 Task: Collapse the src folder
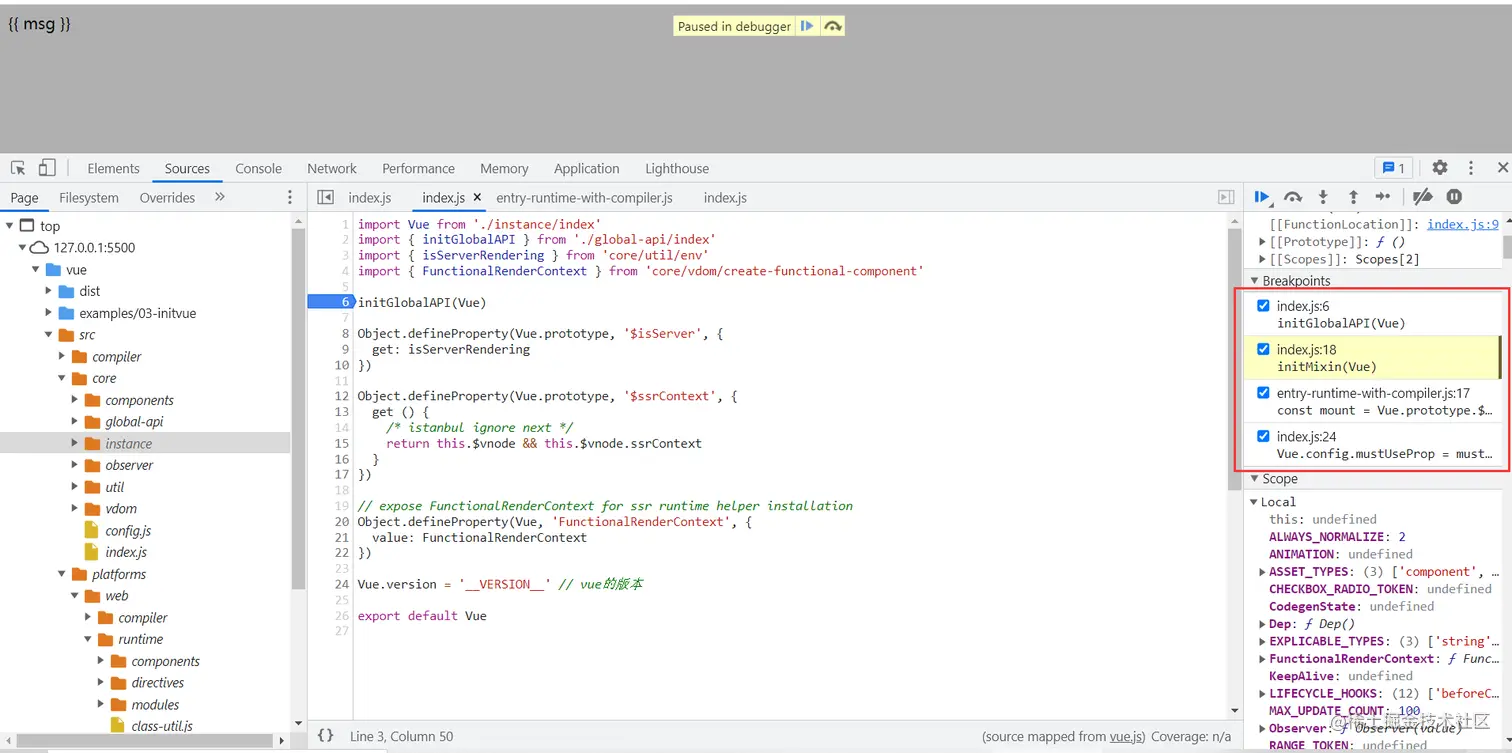(49, 335)
